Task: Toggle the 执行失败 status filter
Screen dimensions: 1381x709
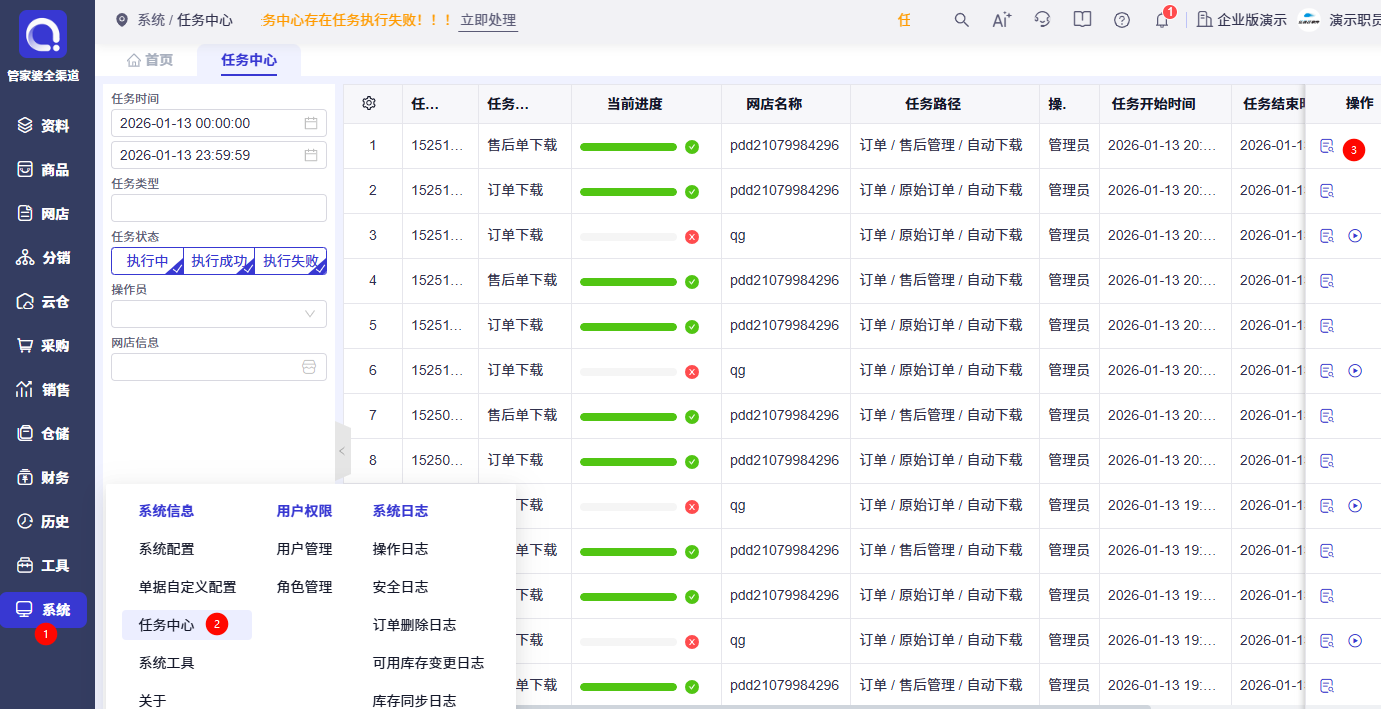Action: (x=291, y=261)
